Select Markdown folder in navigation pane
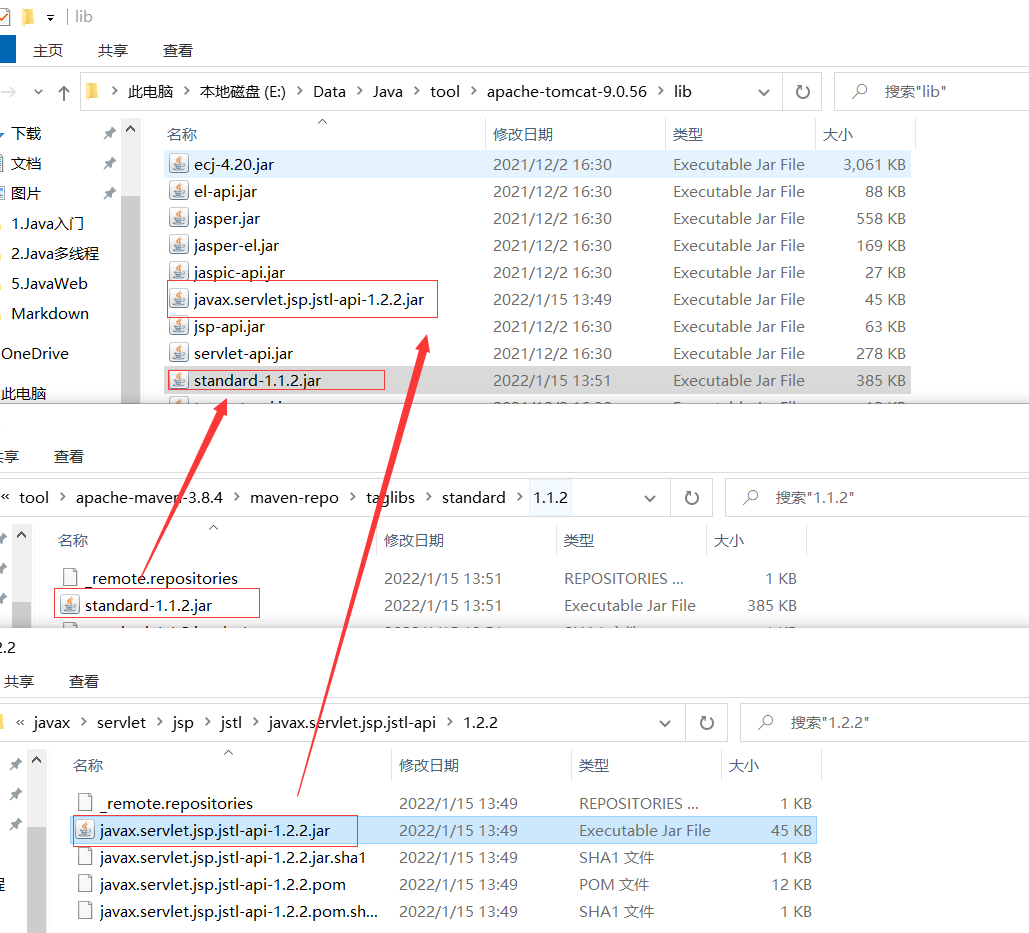Image resolution: width=1029 pixels, height=933 pixels. pyautogui.click(x=50, y=314)
